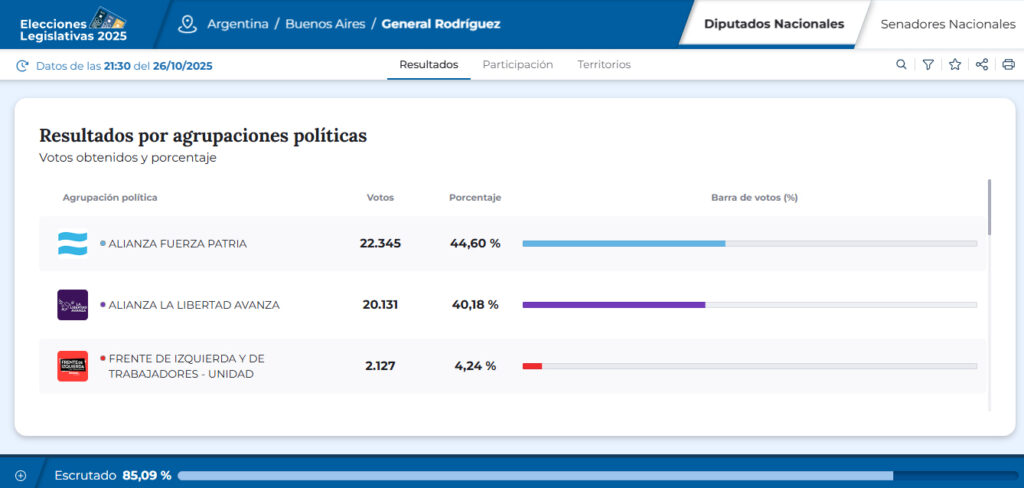Open the filter funnel icon
The image size is (1024, 488).
(x=928, y=65)
